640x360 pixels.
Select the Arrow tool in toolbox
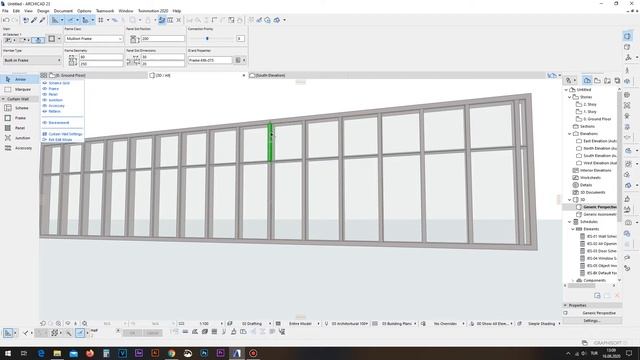(x=19, y=79)
